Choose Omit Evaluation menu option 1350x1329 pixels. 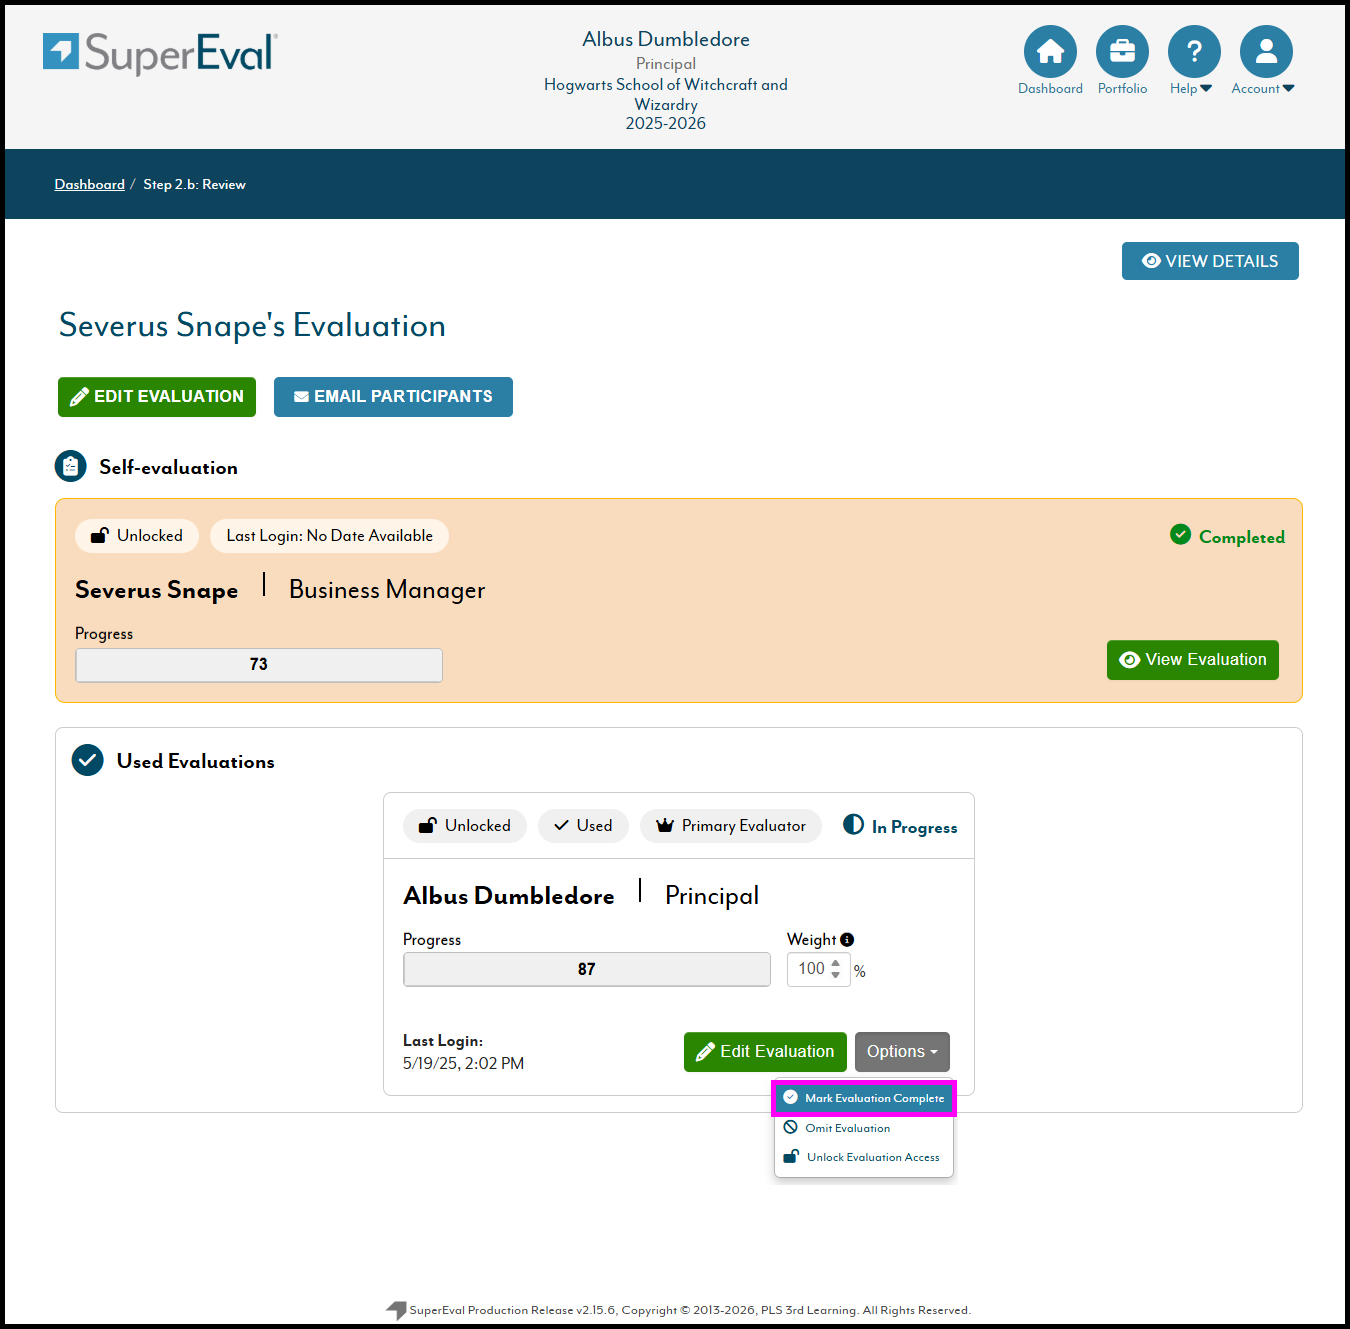[x=847, y=1128]
